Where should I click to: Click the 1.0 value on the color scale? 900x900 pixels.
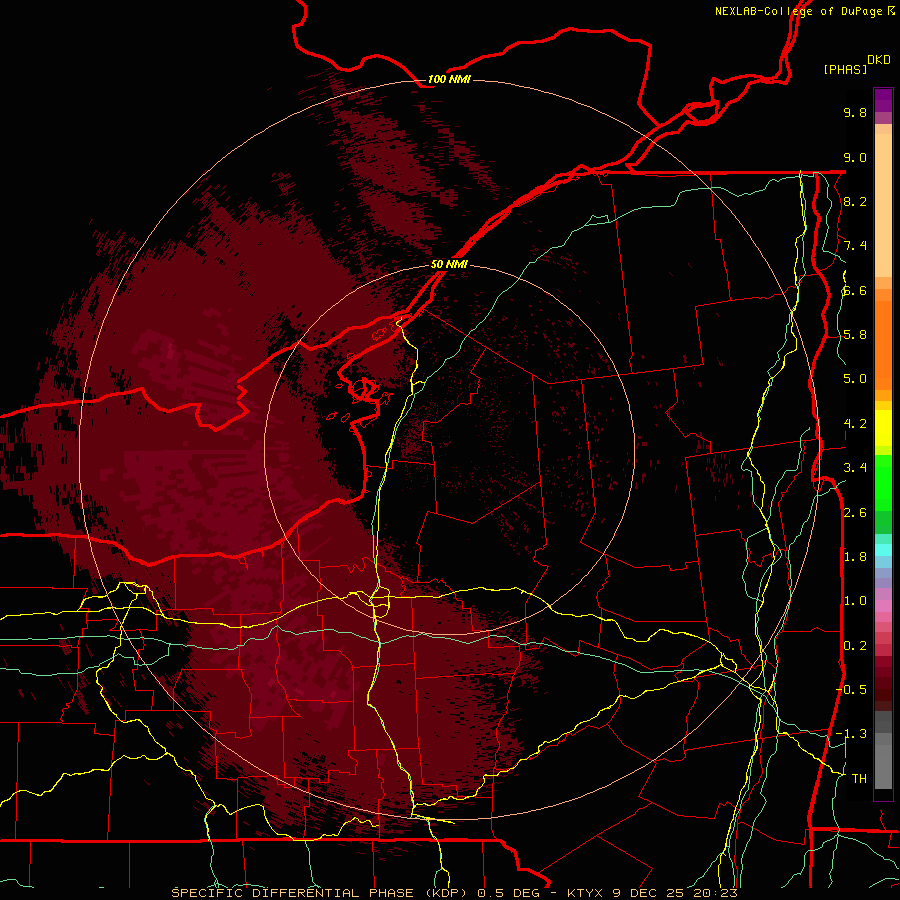click(855, 601)
